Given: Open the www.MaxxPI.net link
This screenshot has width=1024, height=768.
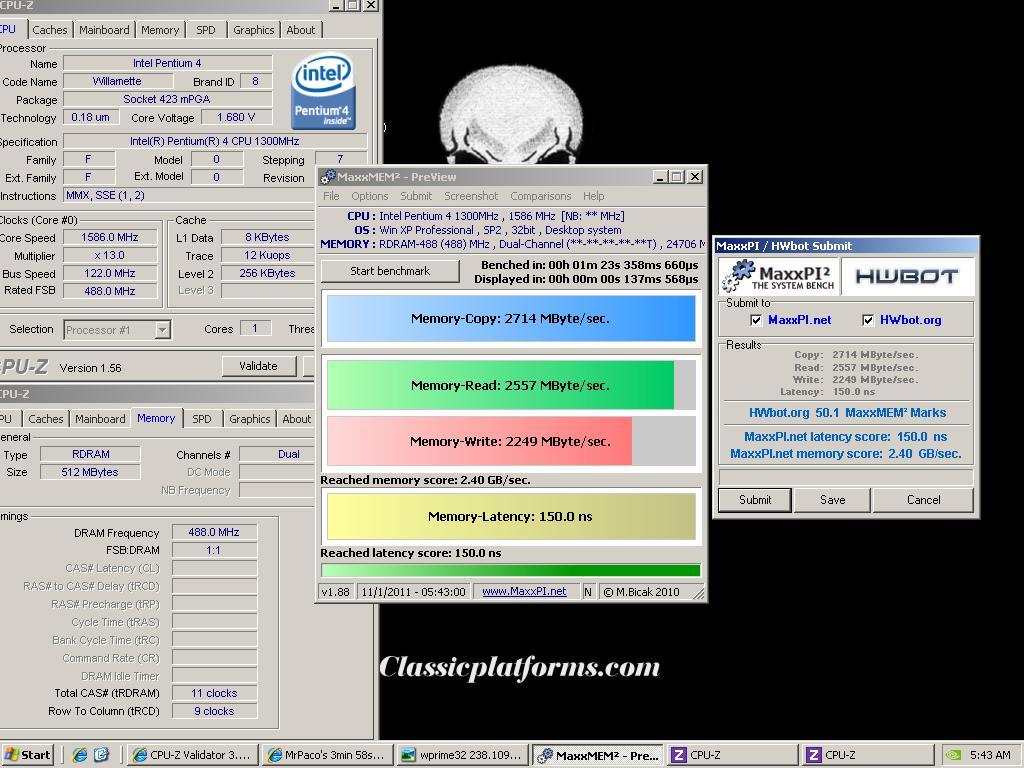Looking at the screenshot, I should 524,592.
